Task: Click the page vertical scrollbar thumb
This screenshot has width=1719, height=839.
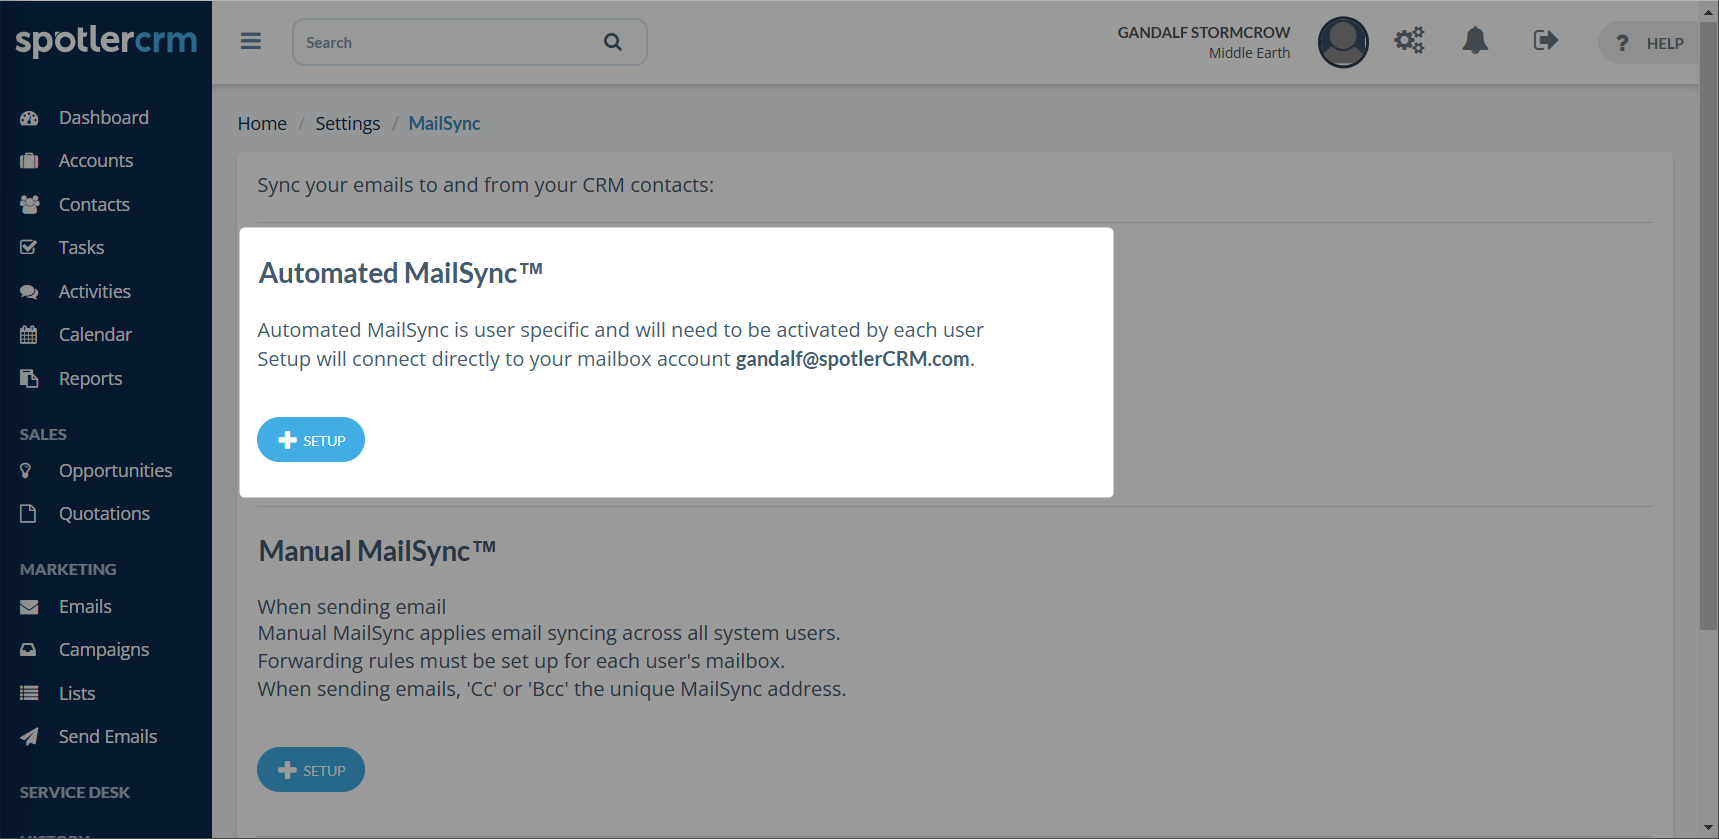Action: 1709,325
